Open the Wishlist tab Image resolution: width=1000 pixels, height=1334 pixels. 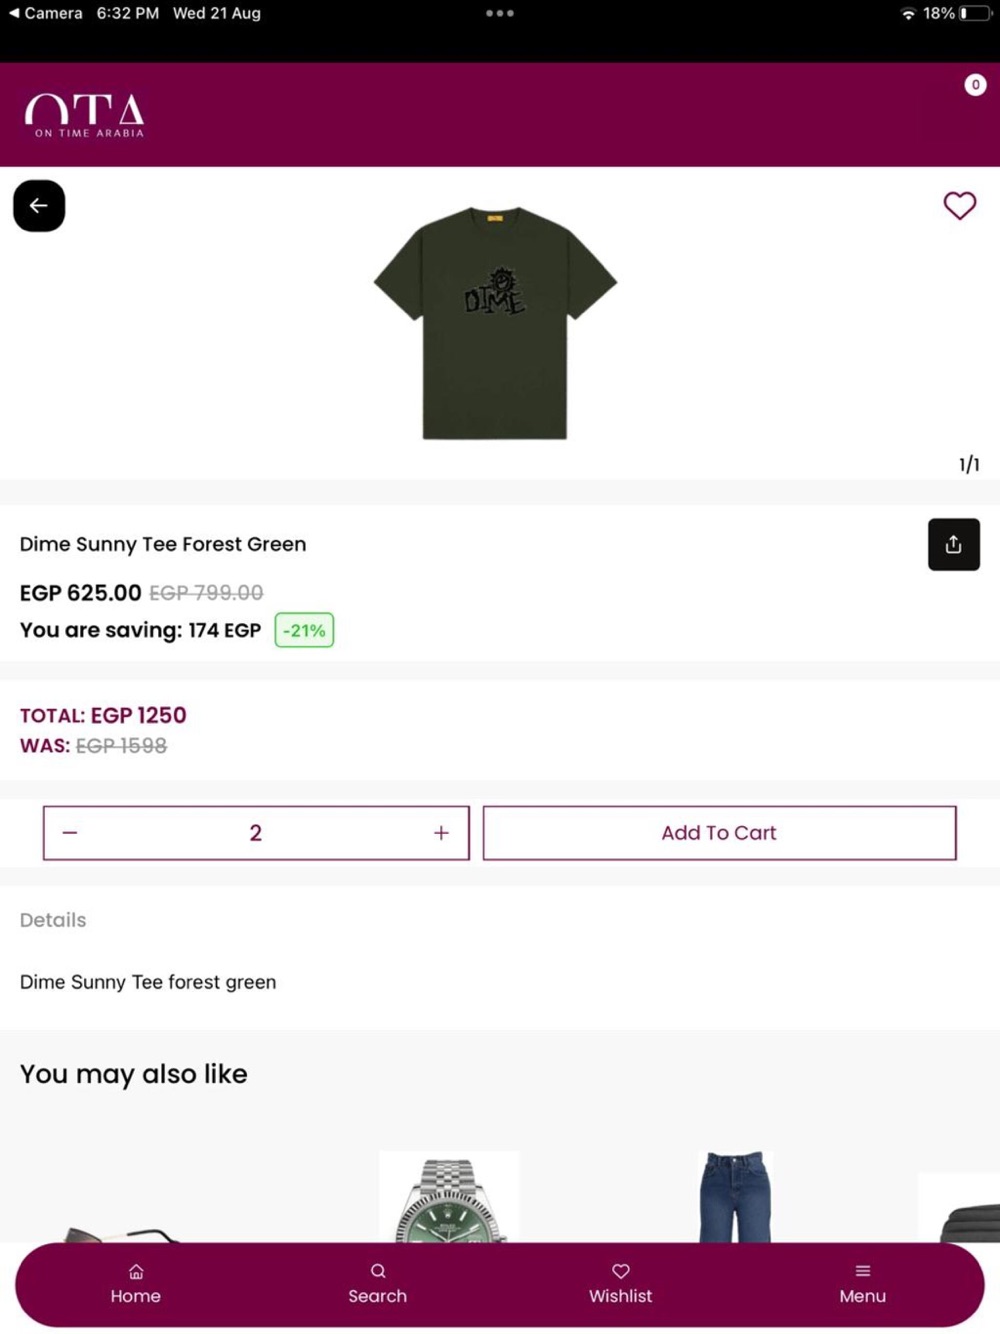(620, 1284)
